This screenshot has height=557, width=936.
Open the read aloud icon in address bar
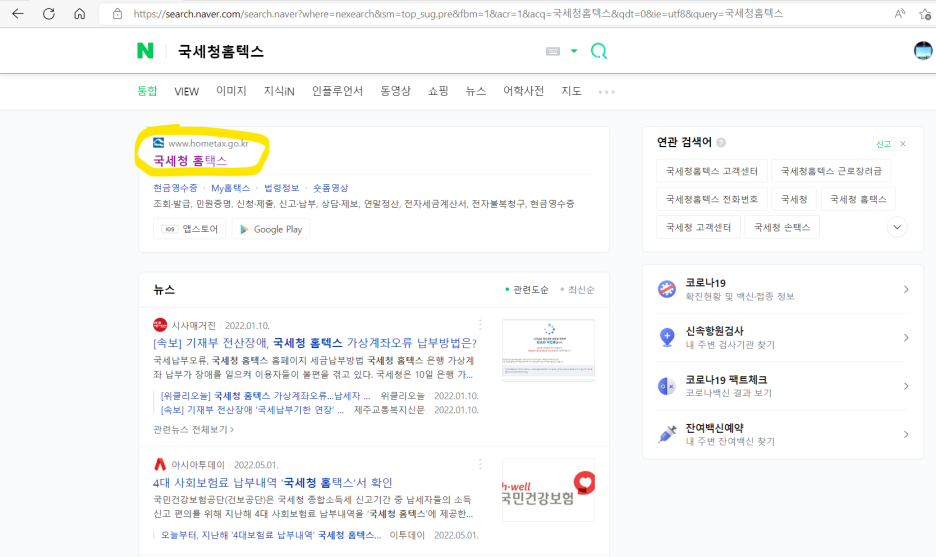(x=900, y=14)
